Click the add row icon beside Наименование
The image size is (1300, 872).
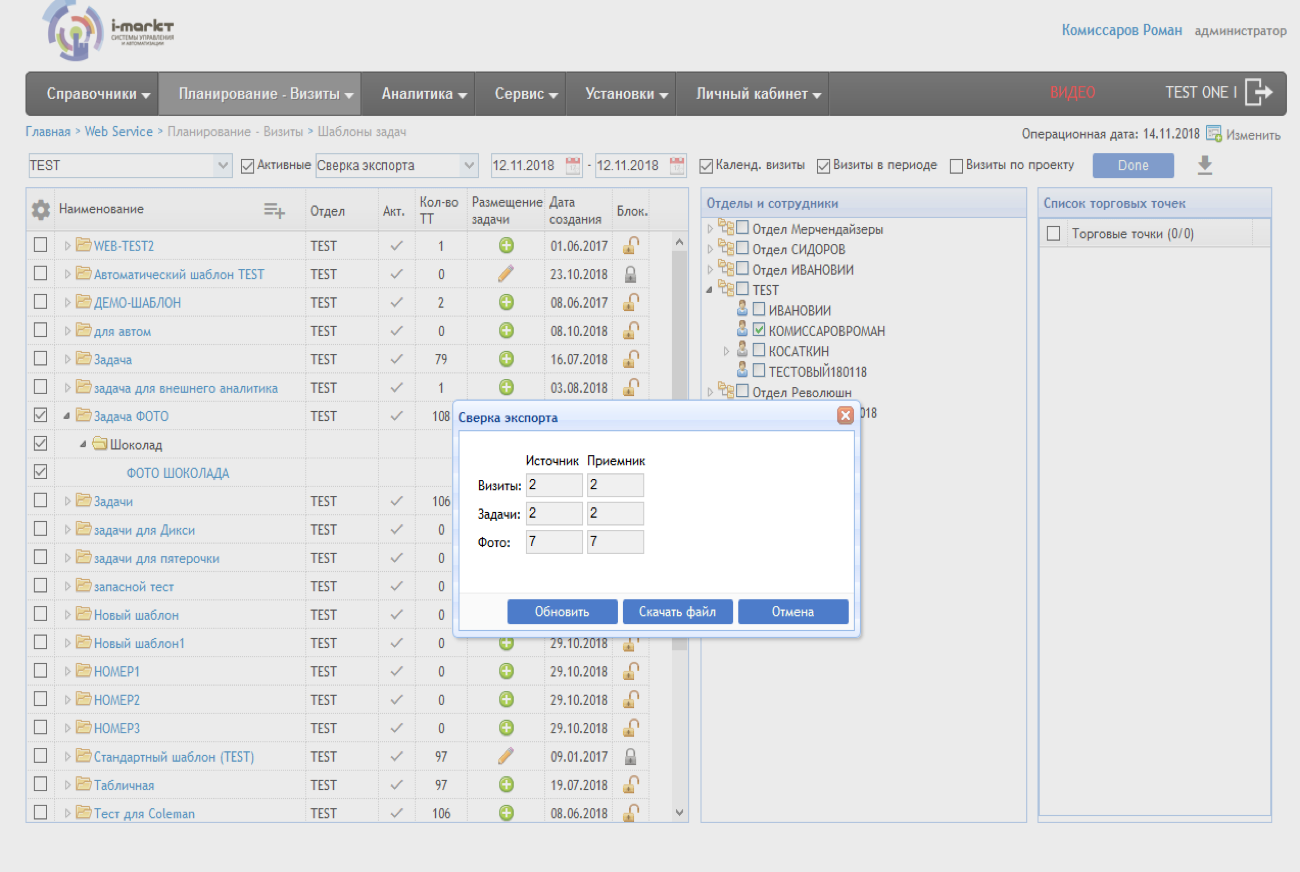(x=274, y=210)
